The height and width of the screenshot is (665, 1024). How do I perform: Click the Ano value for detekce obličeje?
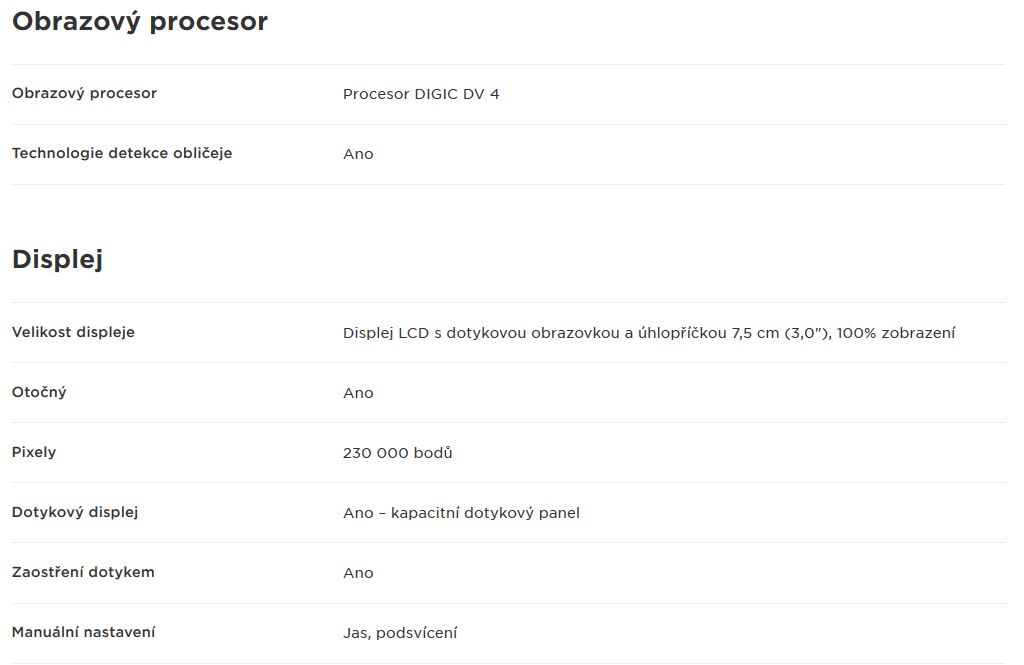click(359, 154)
